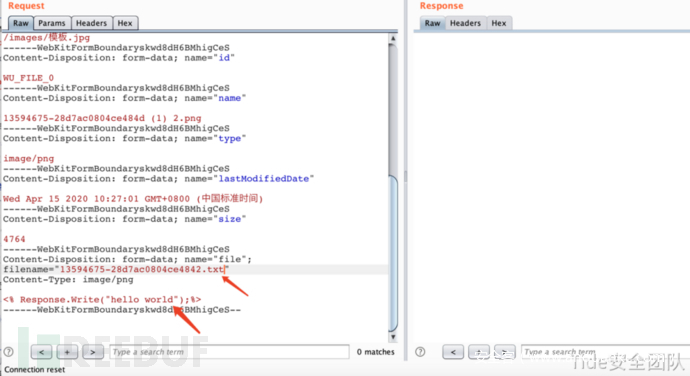Image resolution: width=690 pixels, height=376 pixels.
Task: Focus the Request search term field
Action: coord(229,352)
